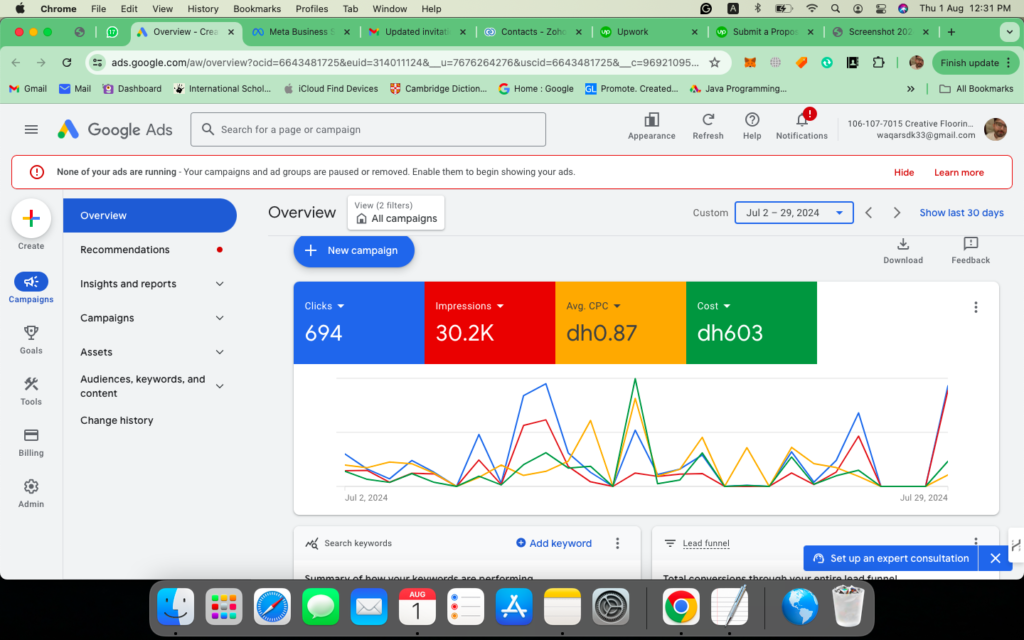The height and width of the screenshot is (640, 1024).
Task: Open the Bookmarks menu in menu bar
Action: 256,8
